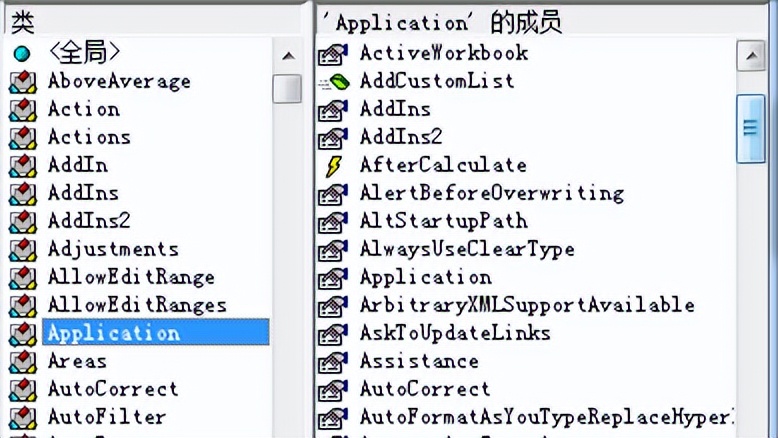Select the AlertBeforeOverwriting member
The image size is (778, 438).
click(492, 194)
